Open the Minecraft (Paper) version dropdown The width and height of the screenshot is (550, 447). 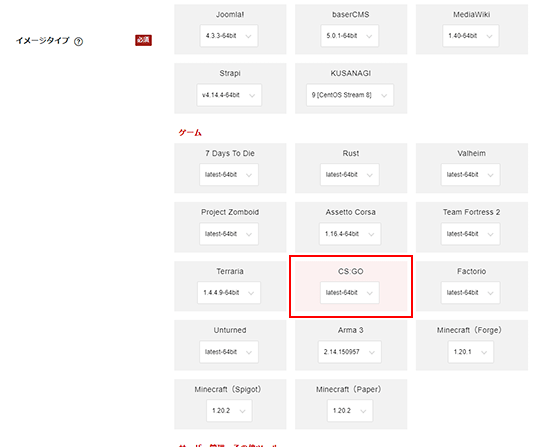[350, 411]
